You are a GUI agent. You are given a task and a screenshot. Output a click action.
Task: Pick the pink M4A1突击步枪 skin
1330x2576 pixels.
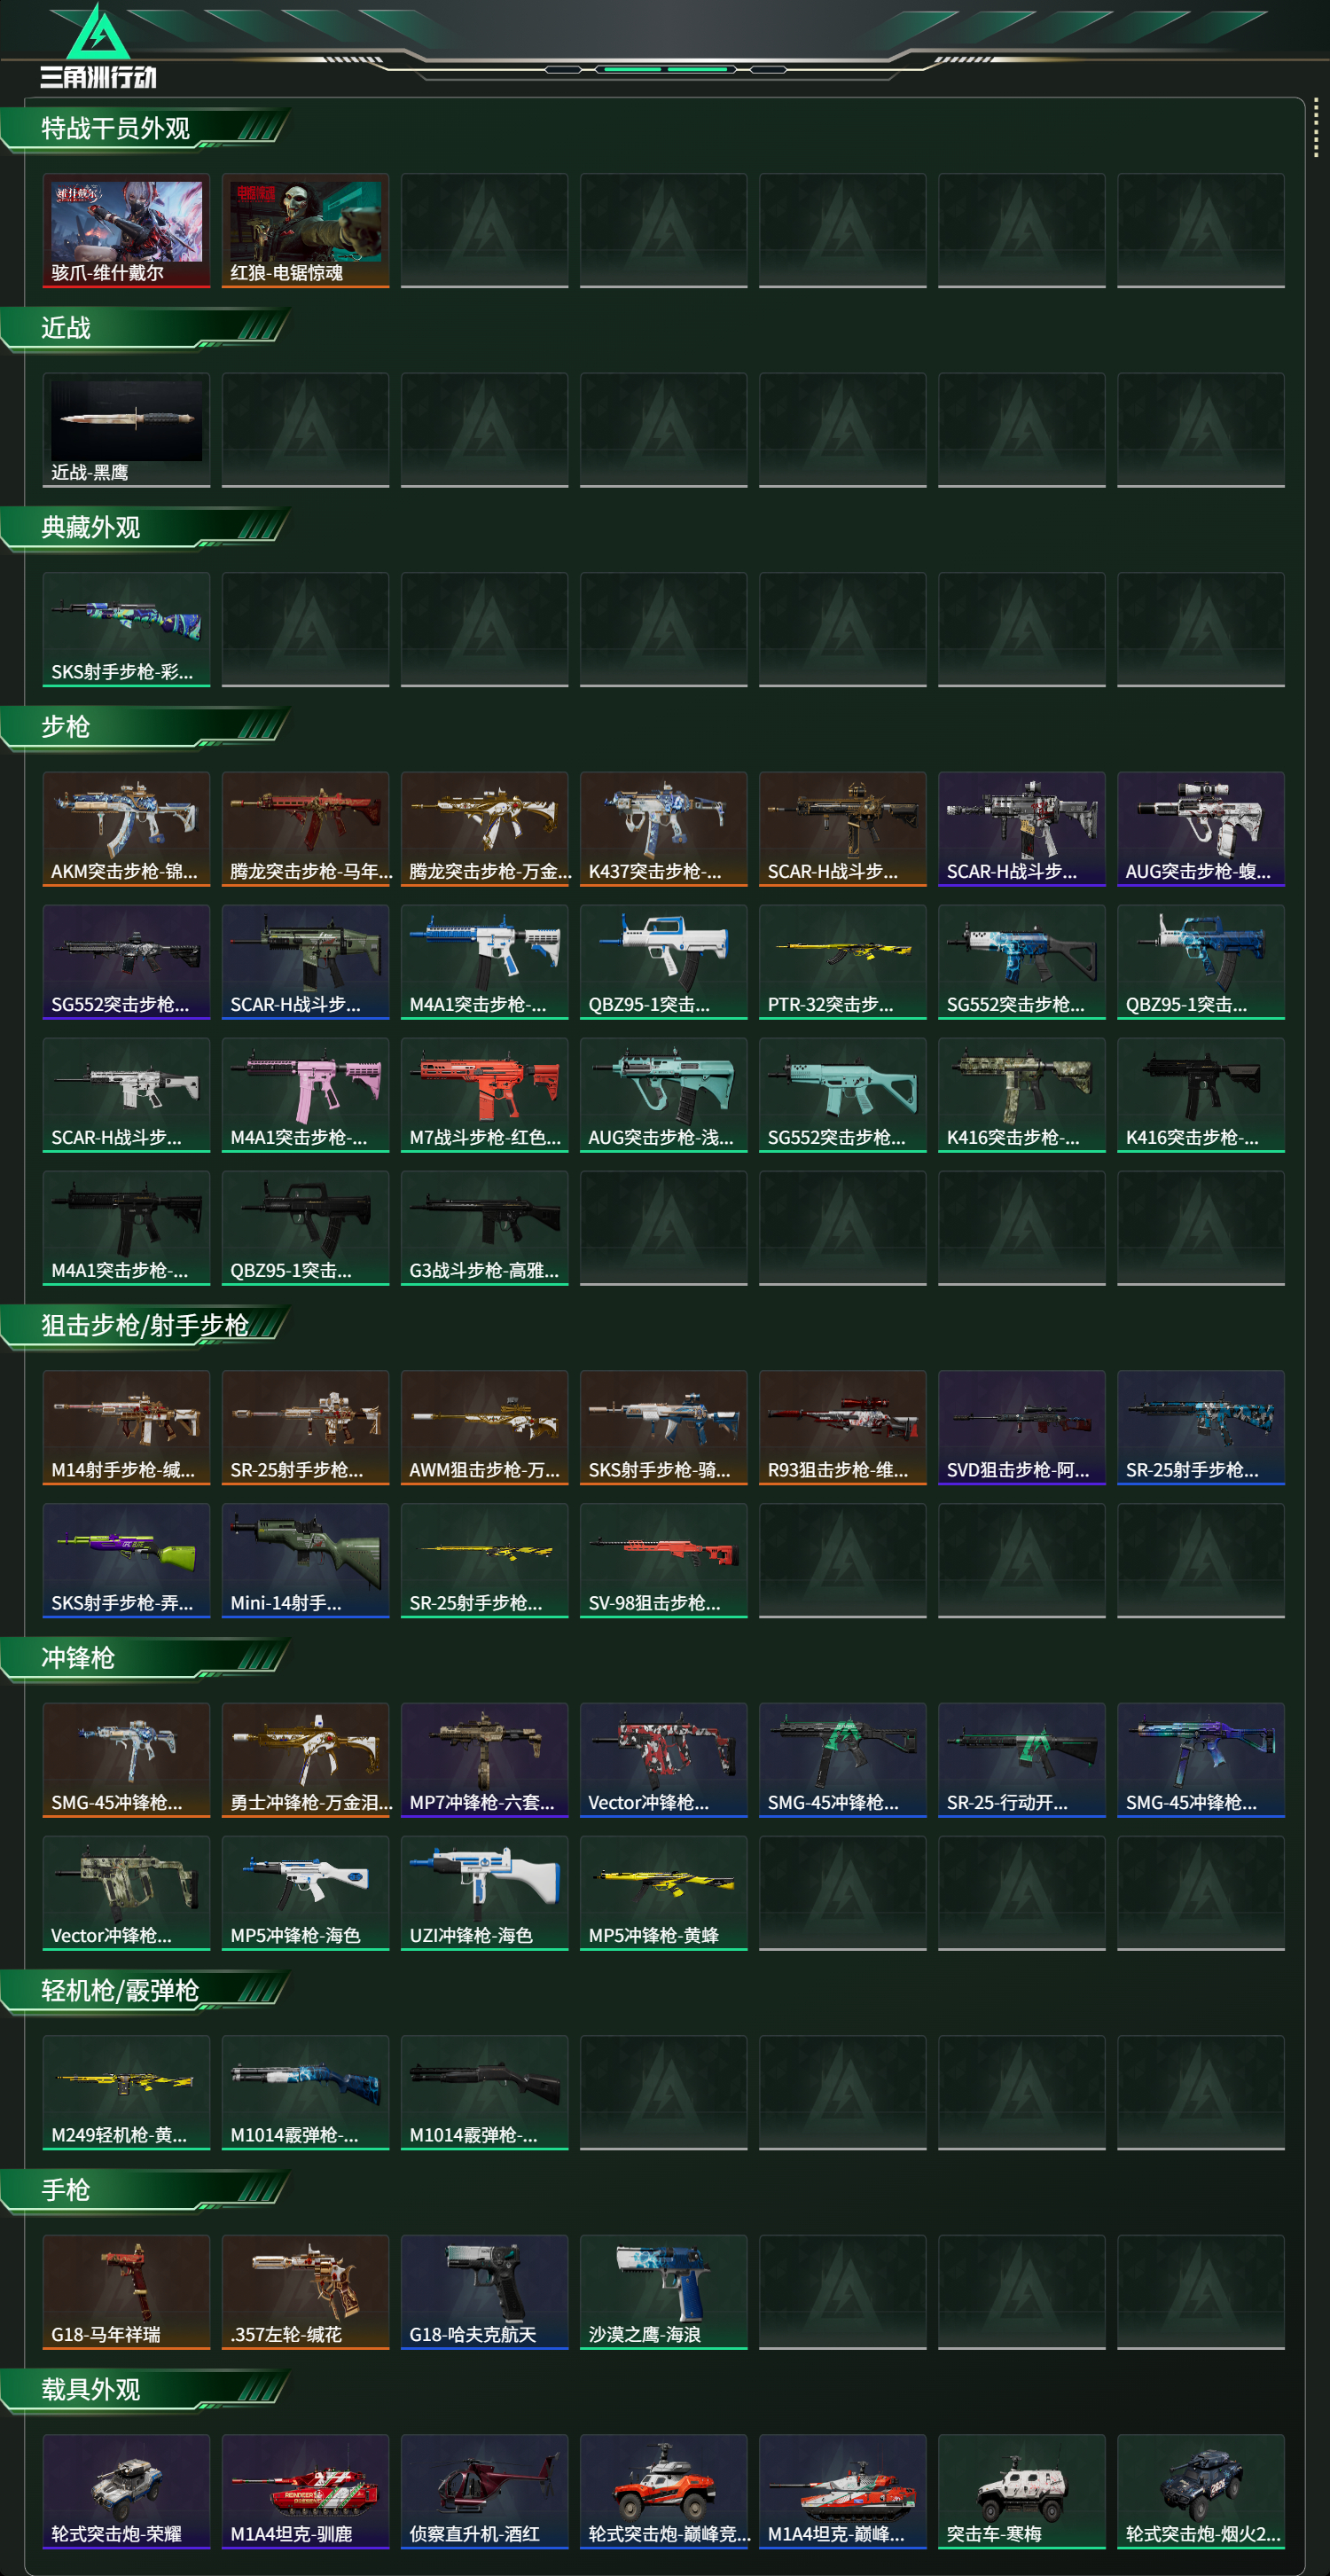coord(305,1095)
